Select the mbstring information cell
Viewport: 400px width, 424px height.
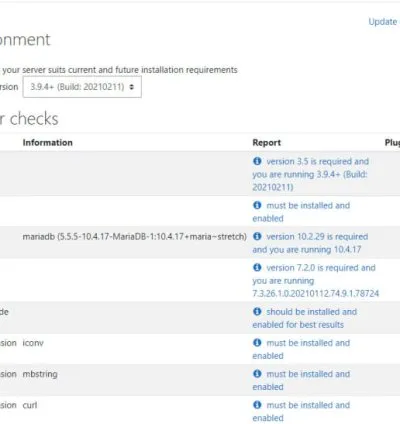(x=40, y=374)
